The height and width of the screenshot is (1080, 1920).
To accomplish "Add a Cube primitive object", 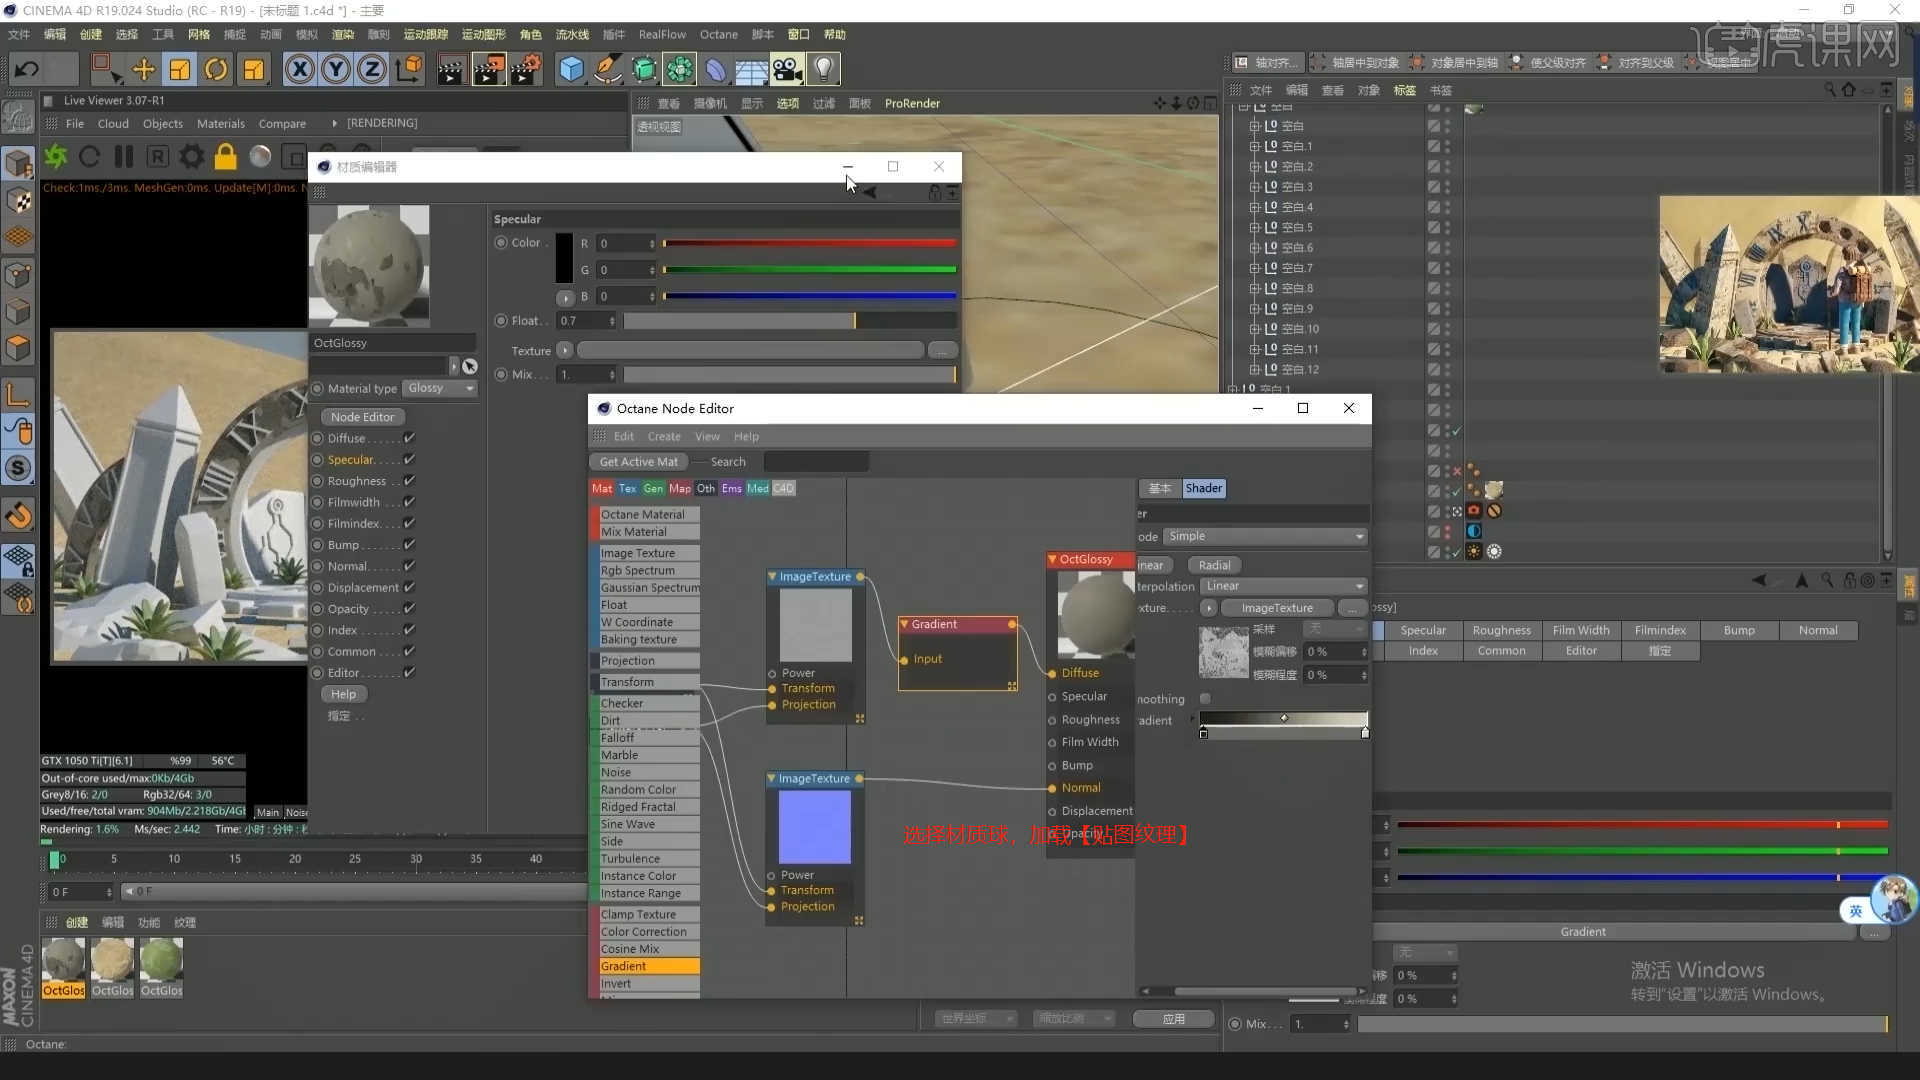I will 571,69.
